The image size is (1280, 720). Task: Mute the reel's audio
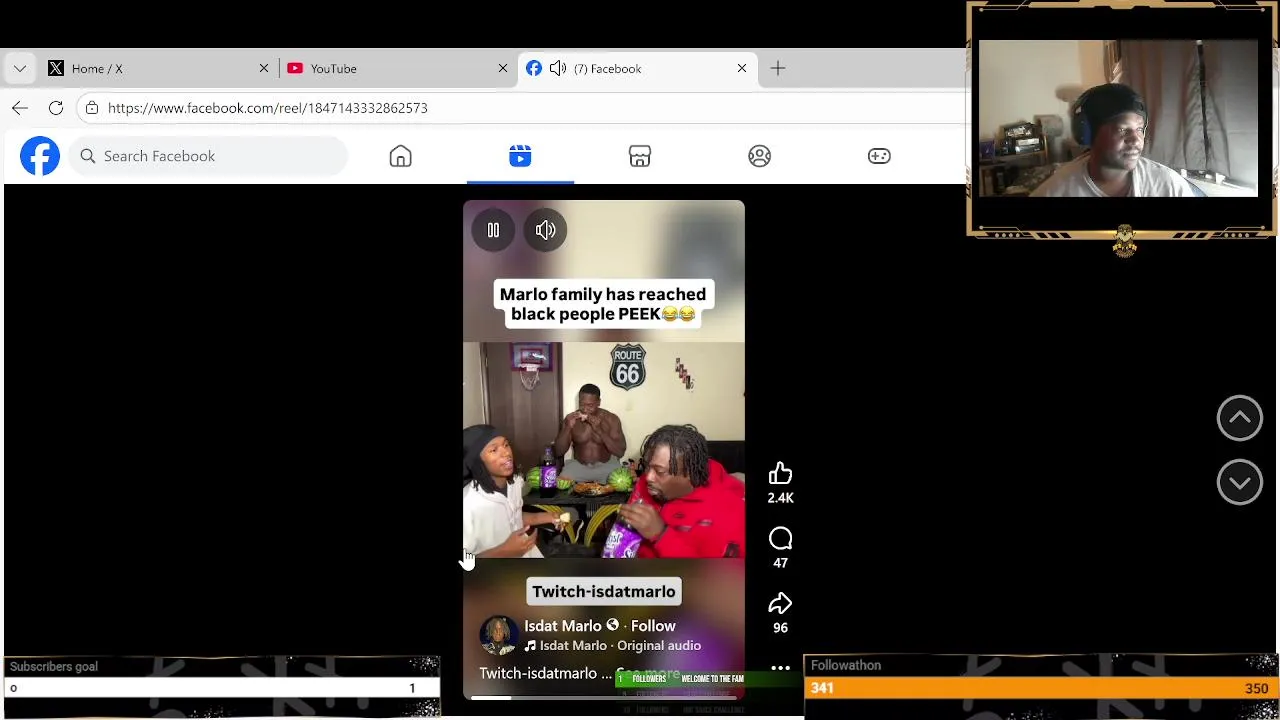tap(545, 230)
